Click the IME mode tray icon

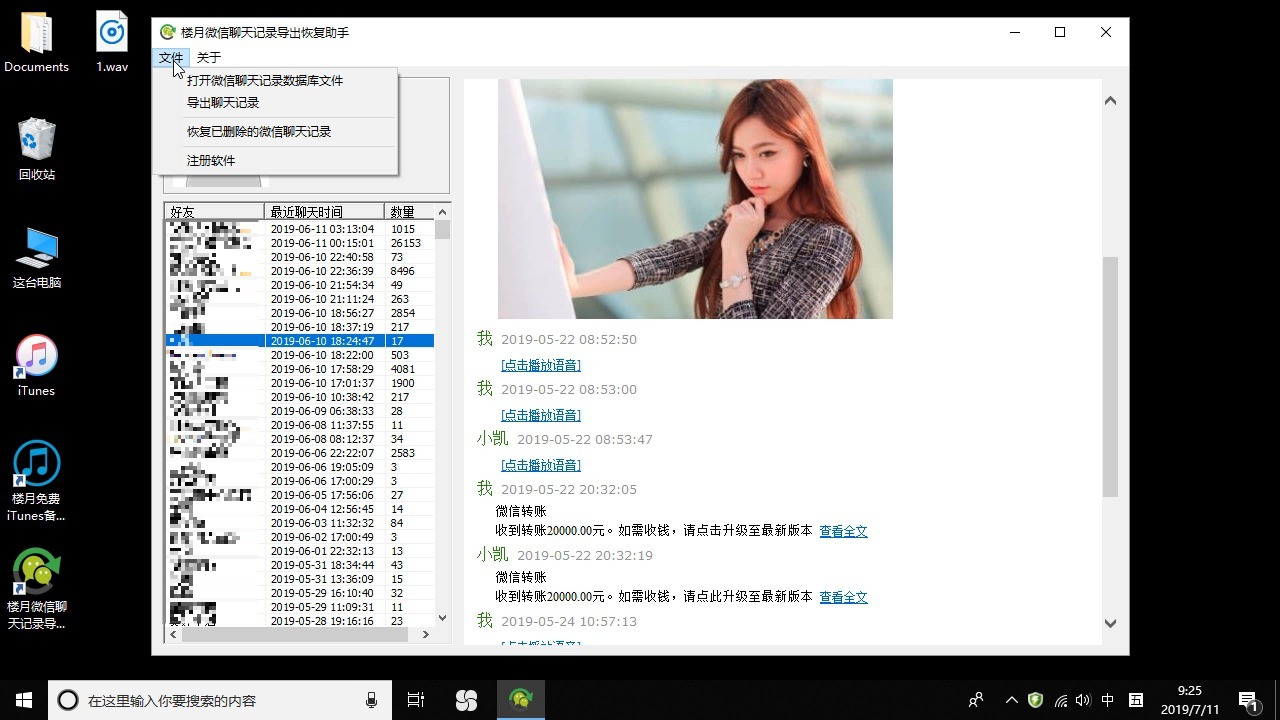[x=1136, y=700]
